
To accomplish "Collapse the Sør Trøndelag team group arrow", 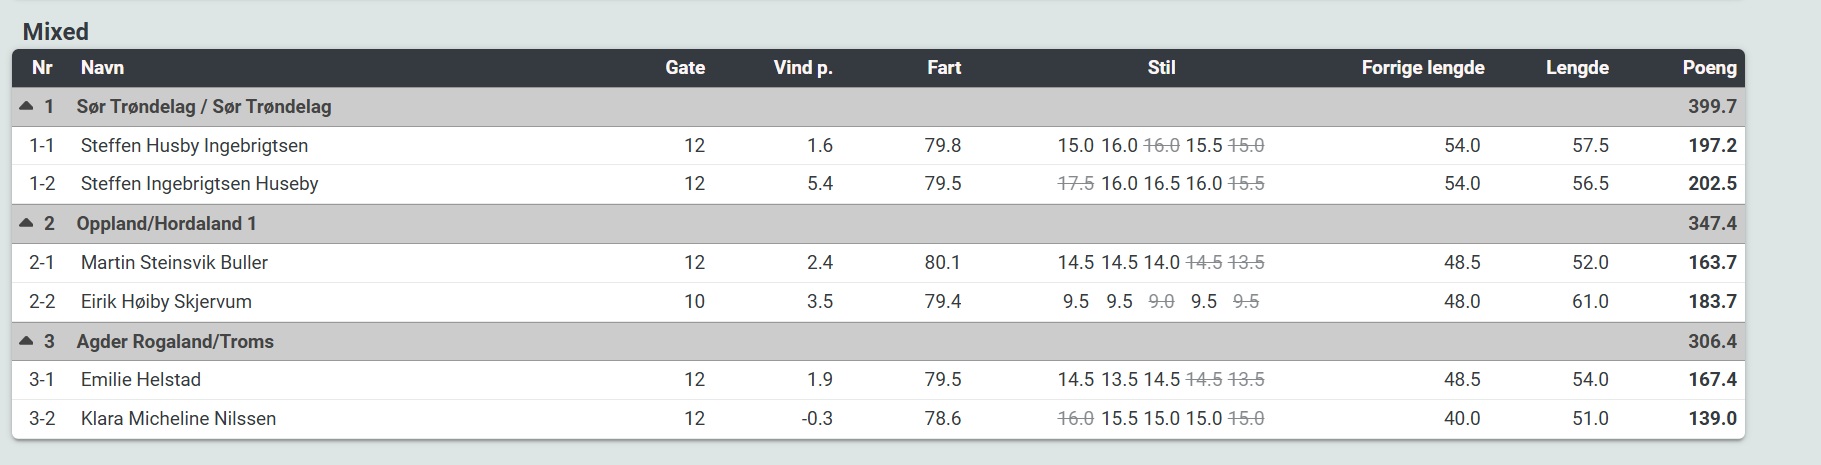I will click(27, 106).
